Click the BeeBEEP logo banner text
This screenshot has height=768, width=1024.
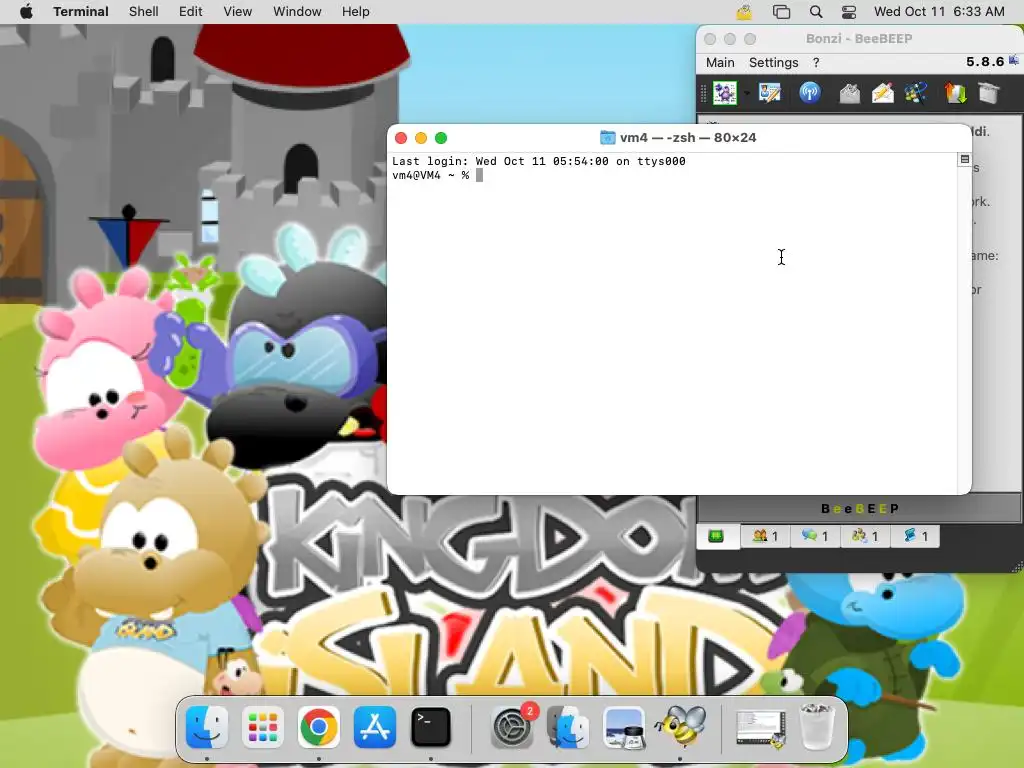pos(859,509)
